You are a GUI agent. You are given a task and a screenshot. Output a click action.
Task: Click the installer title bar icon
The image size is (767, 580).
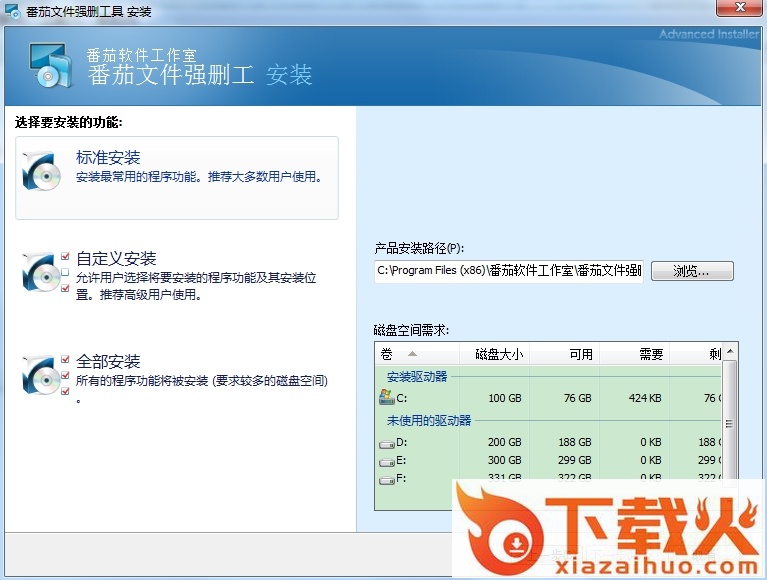click(x=12, y=10)
